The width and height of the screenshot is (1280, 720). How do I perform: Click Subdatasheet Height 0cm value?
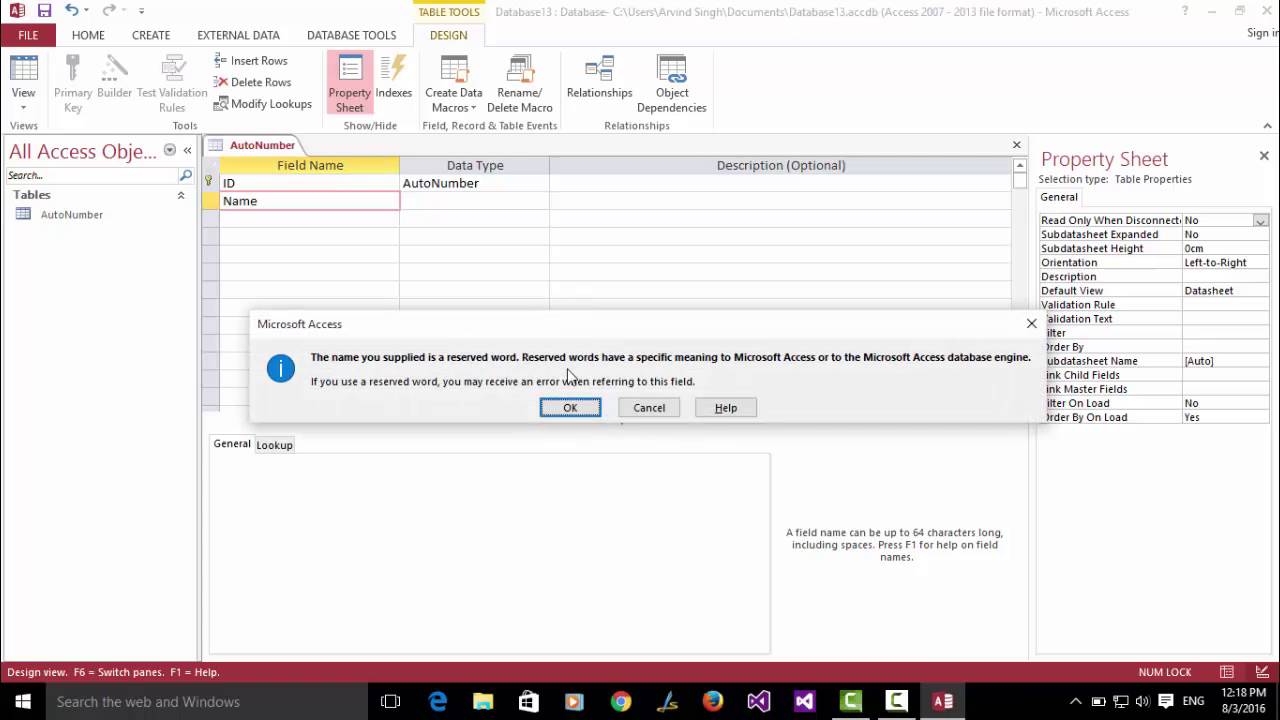1225,249
